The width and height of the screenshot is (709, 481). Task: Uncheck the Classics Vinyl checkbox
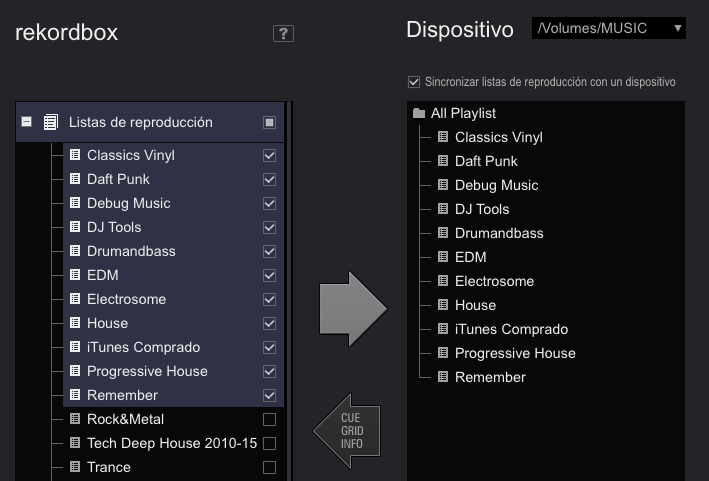point(269,155)
